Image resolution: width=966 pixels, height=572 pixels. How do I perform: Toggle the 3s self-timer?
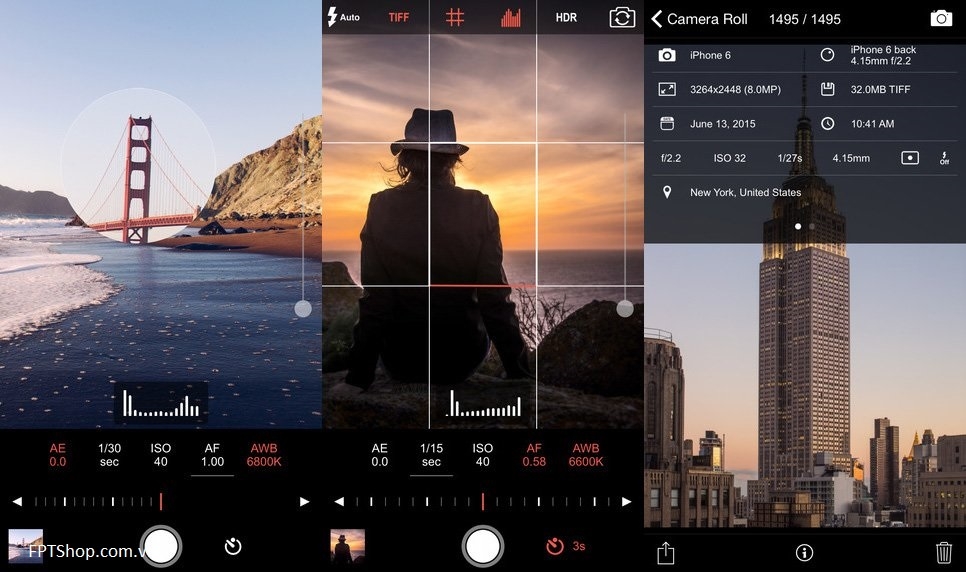(x=565, y=546)
